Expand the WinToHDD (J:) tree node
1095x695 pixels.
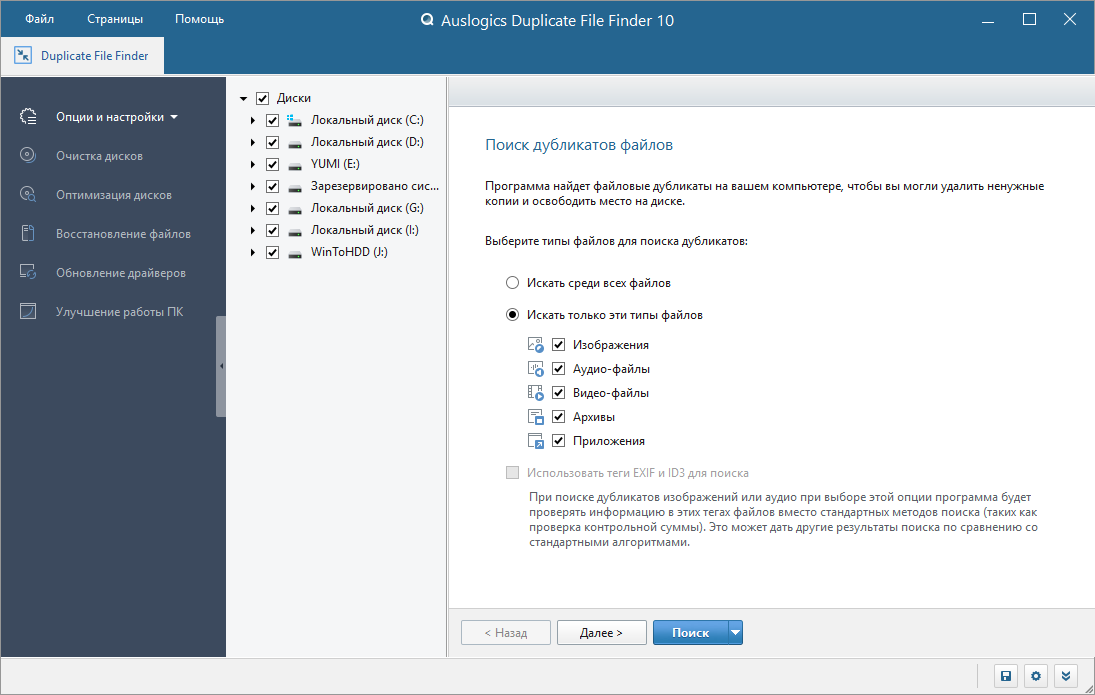[x=253, y=252]
